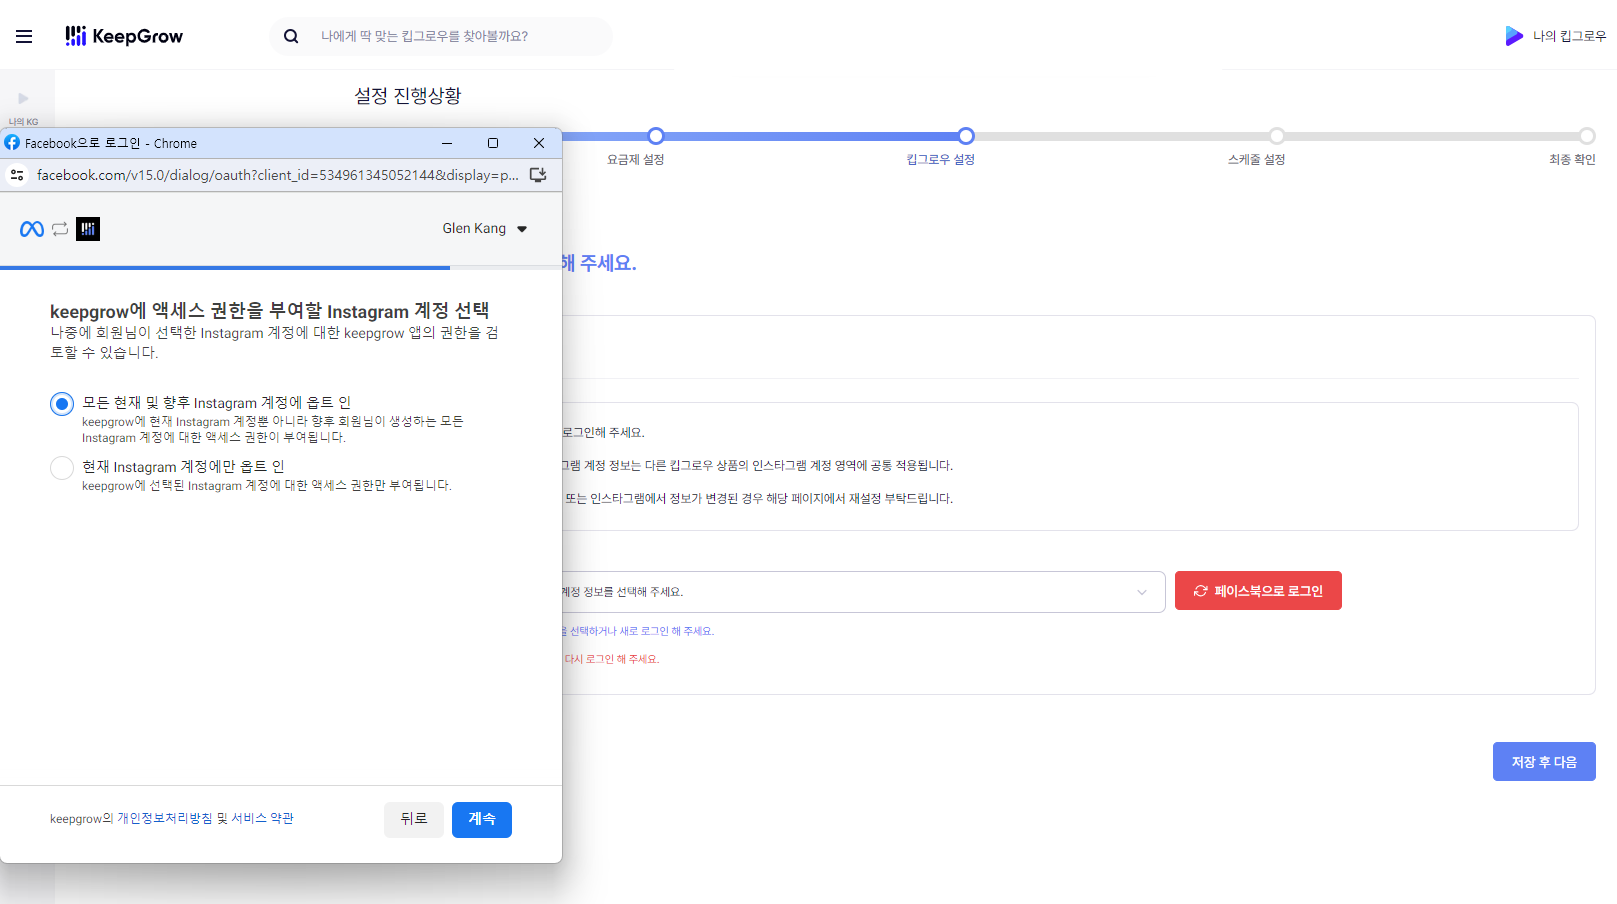Screen dimensions: 1617x904
Task: Click the KeepGrow logo
Action: [x=124, y=37]
